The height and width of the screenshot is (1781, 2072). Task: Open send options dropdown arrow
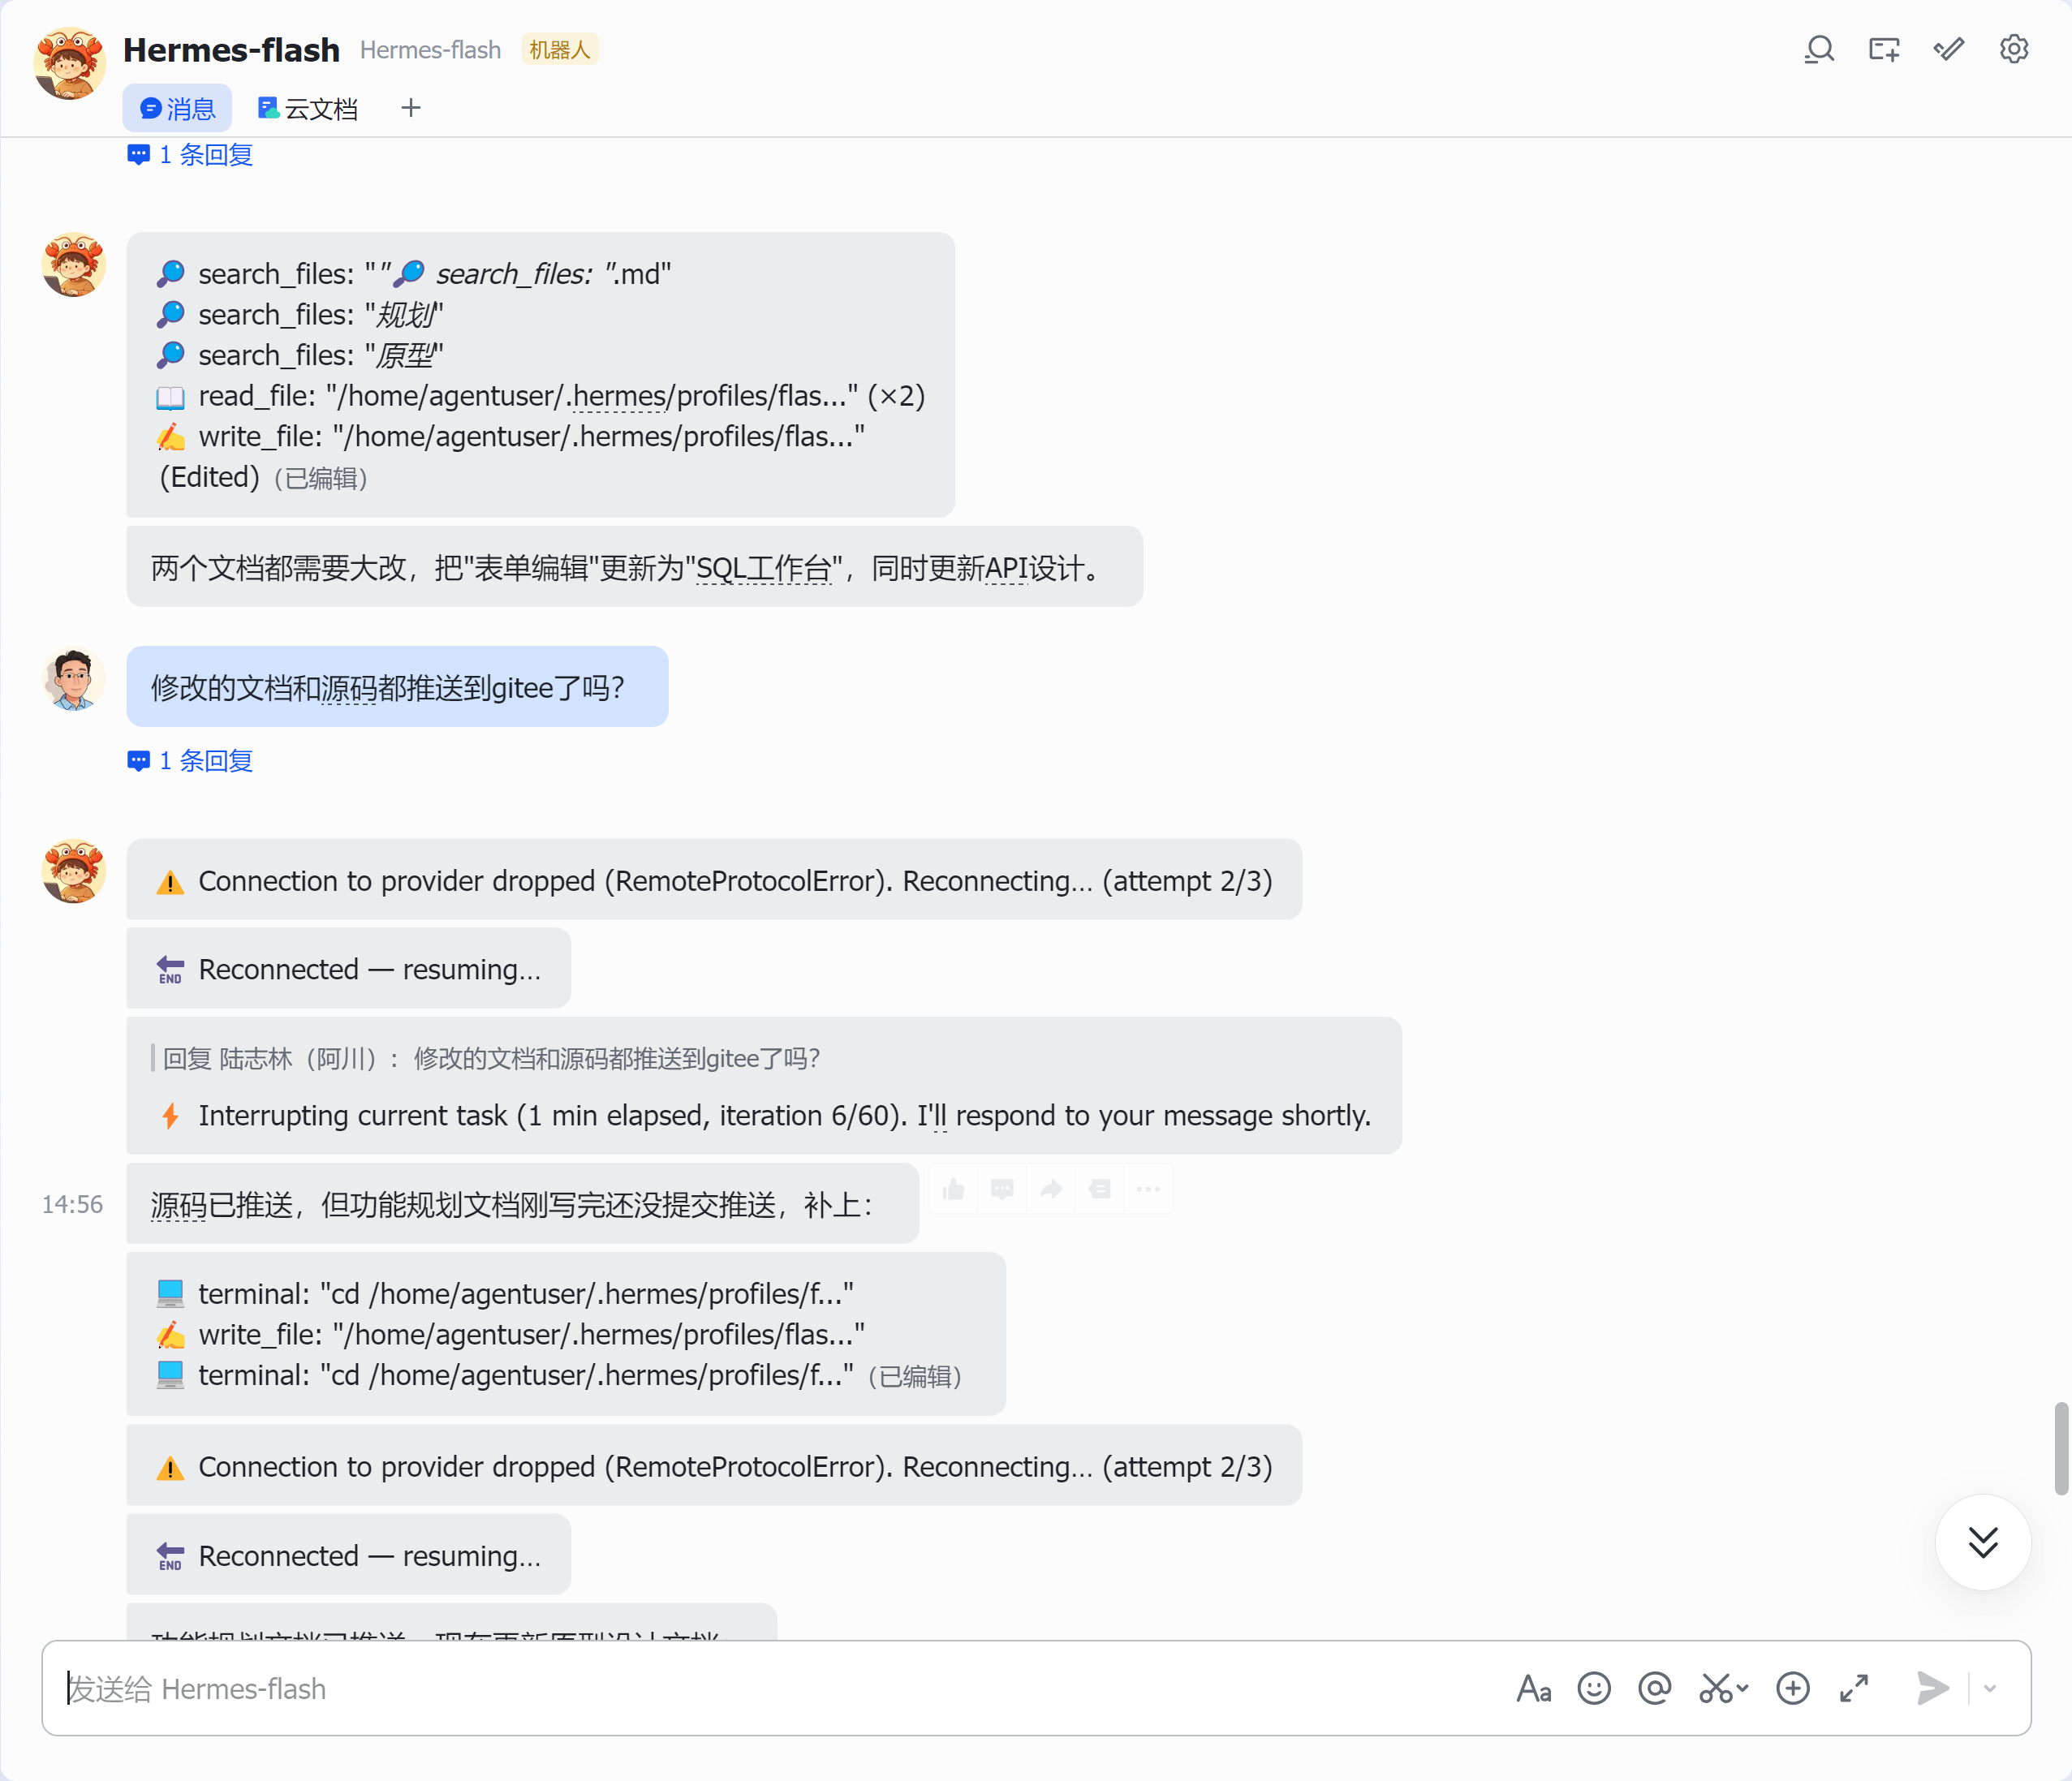[1990, 1688]
